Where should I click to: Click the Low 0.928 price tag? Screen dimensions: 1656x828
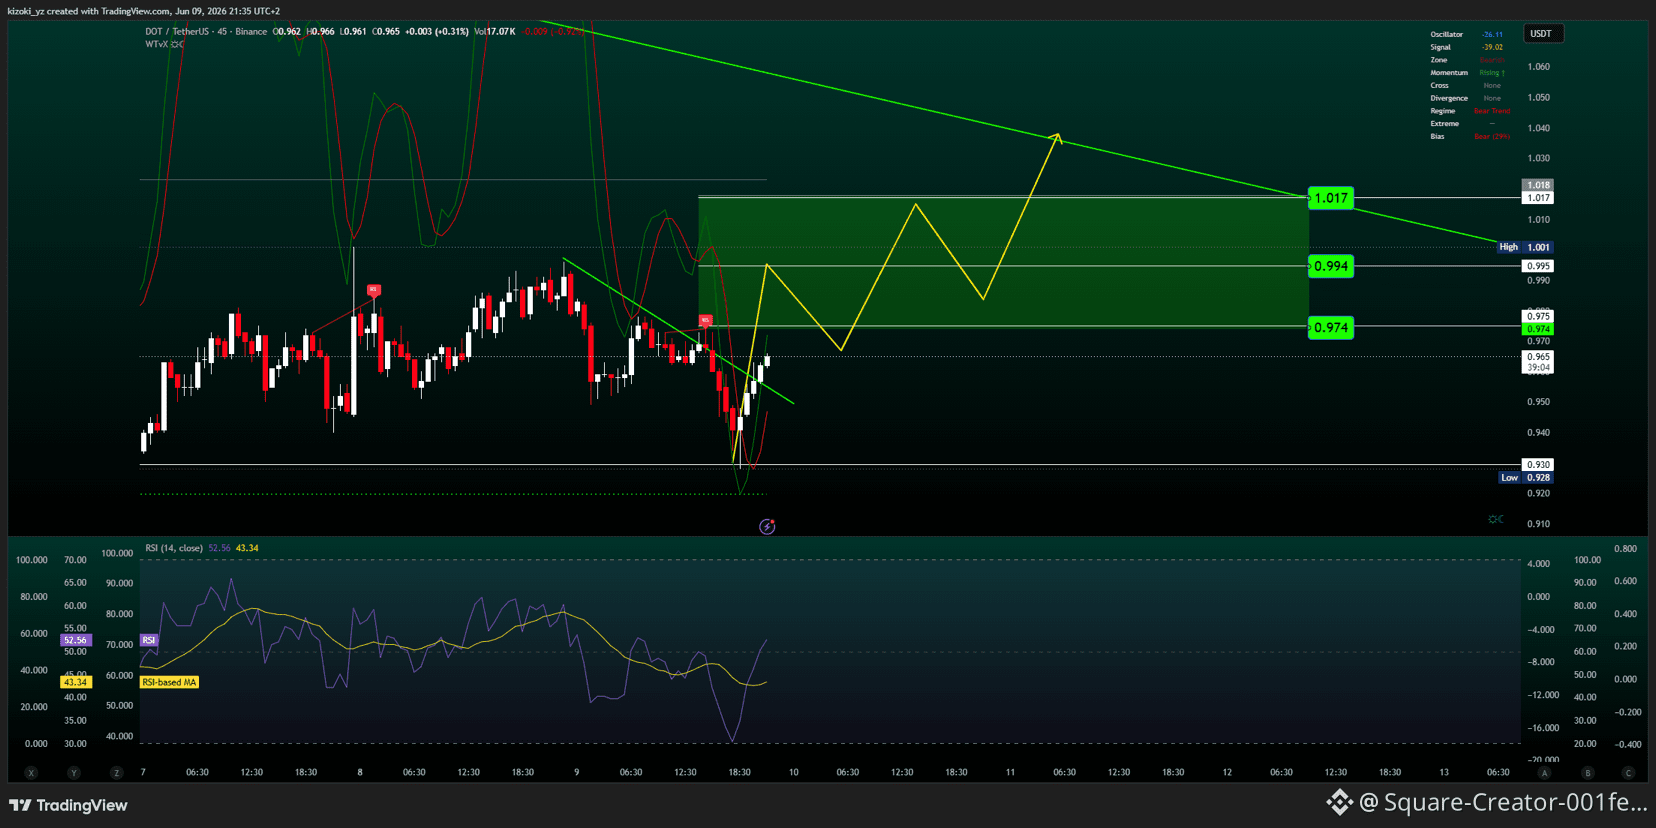[x=1526, y=478]
